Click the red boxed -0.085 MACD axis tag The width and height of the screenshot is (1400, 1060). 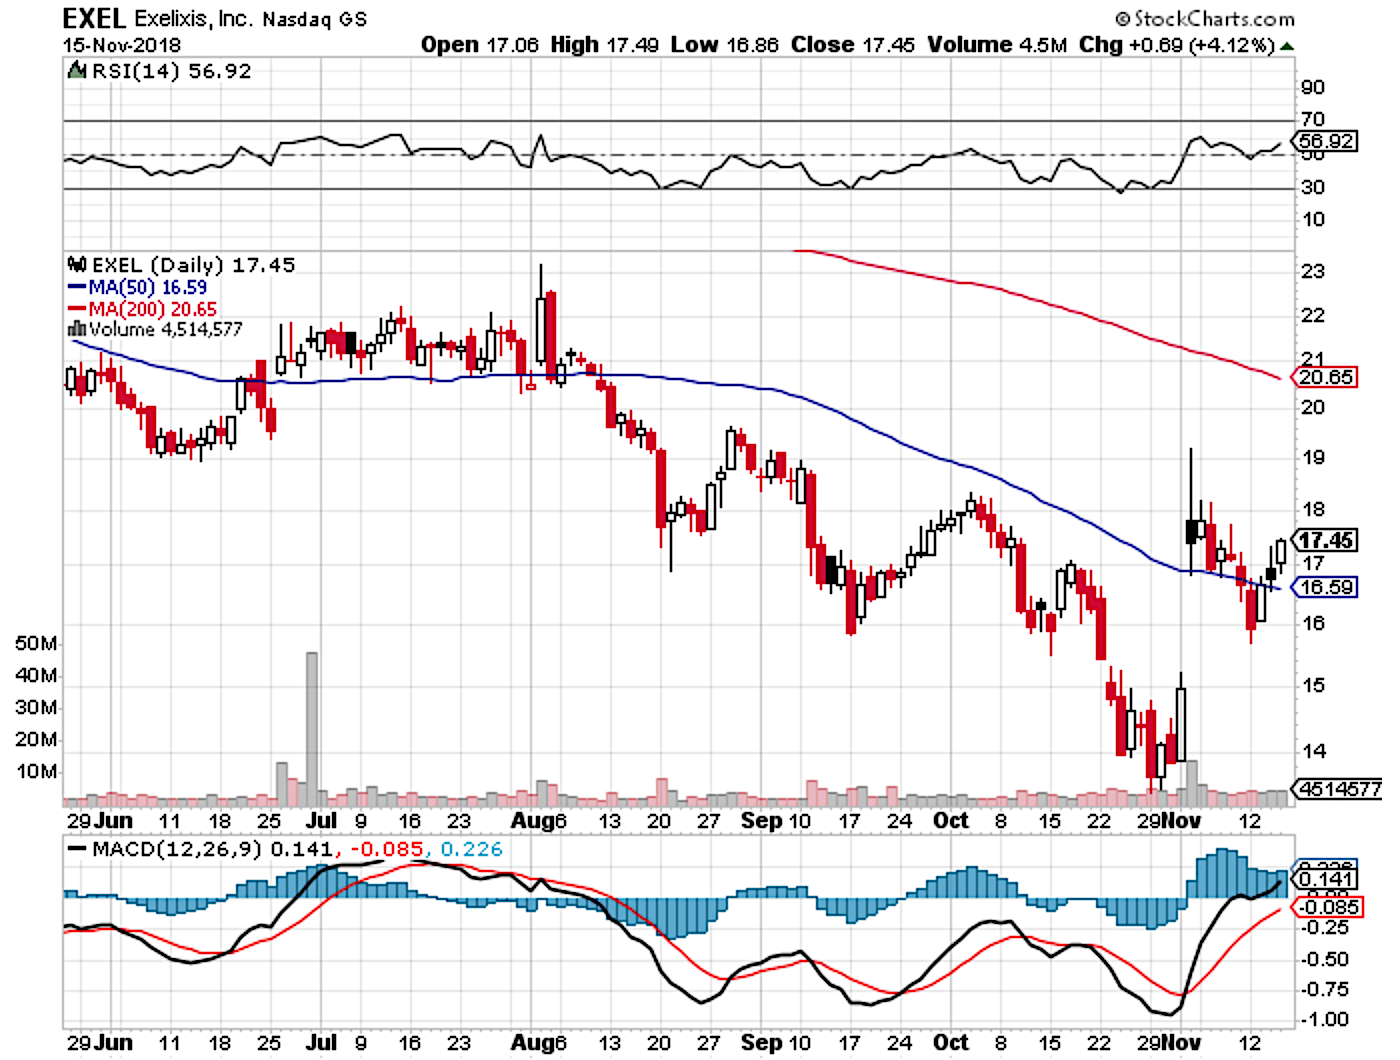pyautogui.click(x=1326, y=907)
